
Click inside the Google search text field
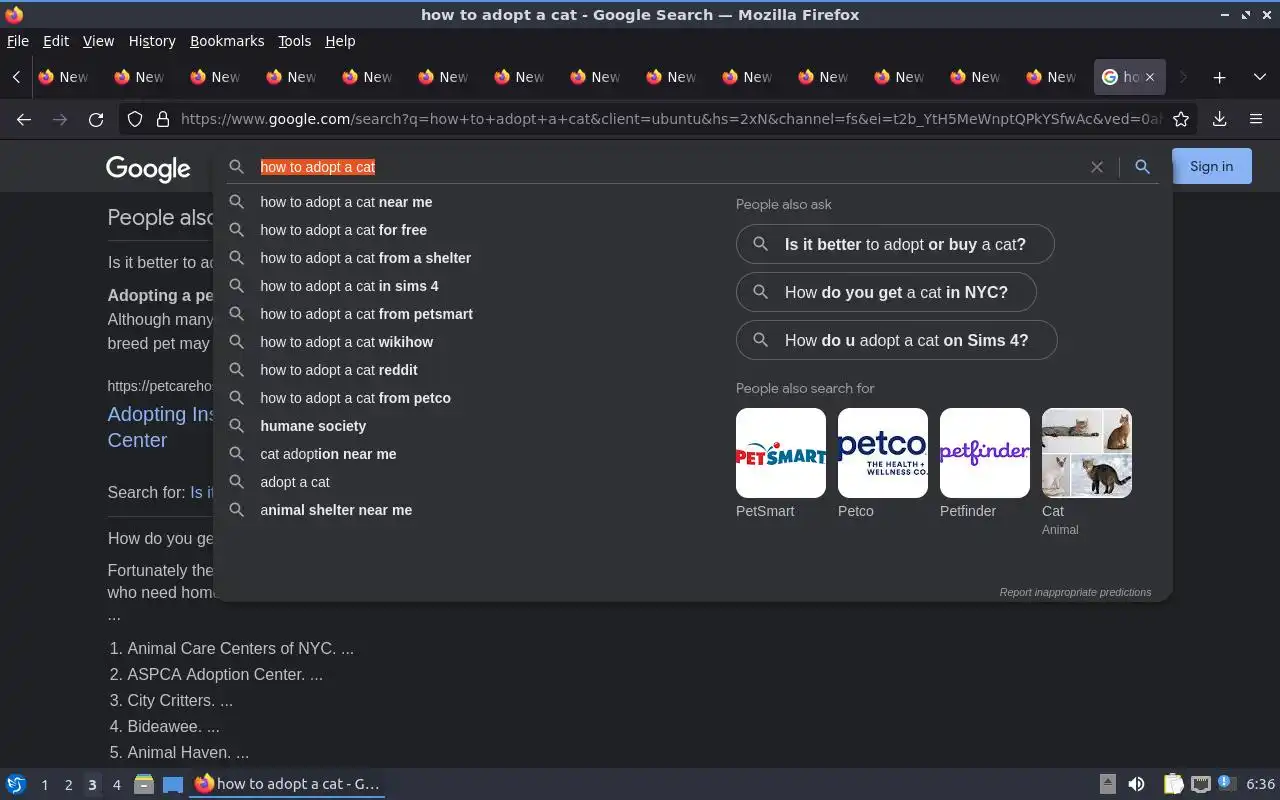[x=670, y=167]
